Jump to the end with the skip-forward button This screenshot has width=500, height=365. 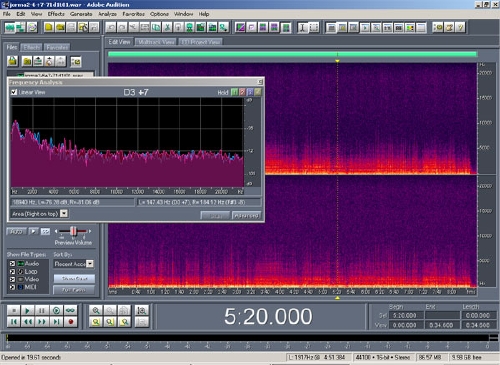coord(56,322)
